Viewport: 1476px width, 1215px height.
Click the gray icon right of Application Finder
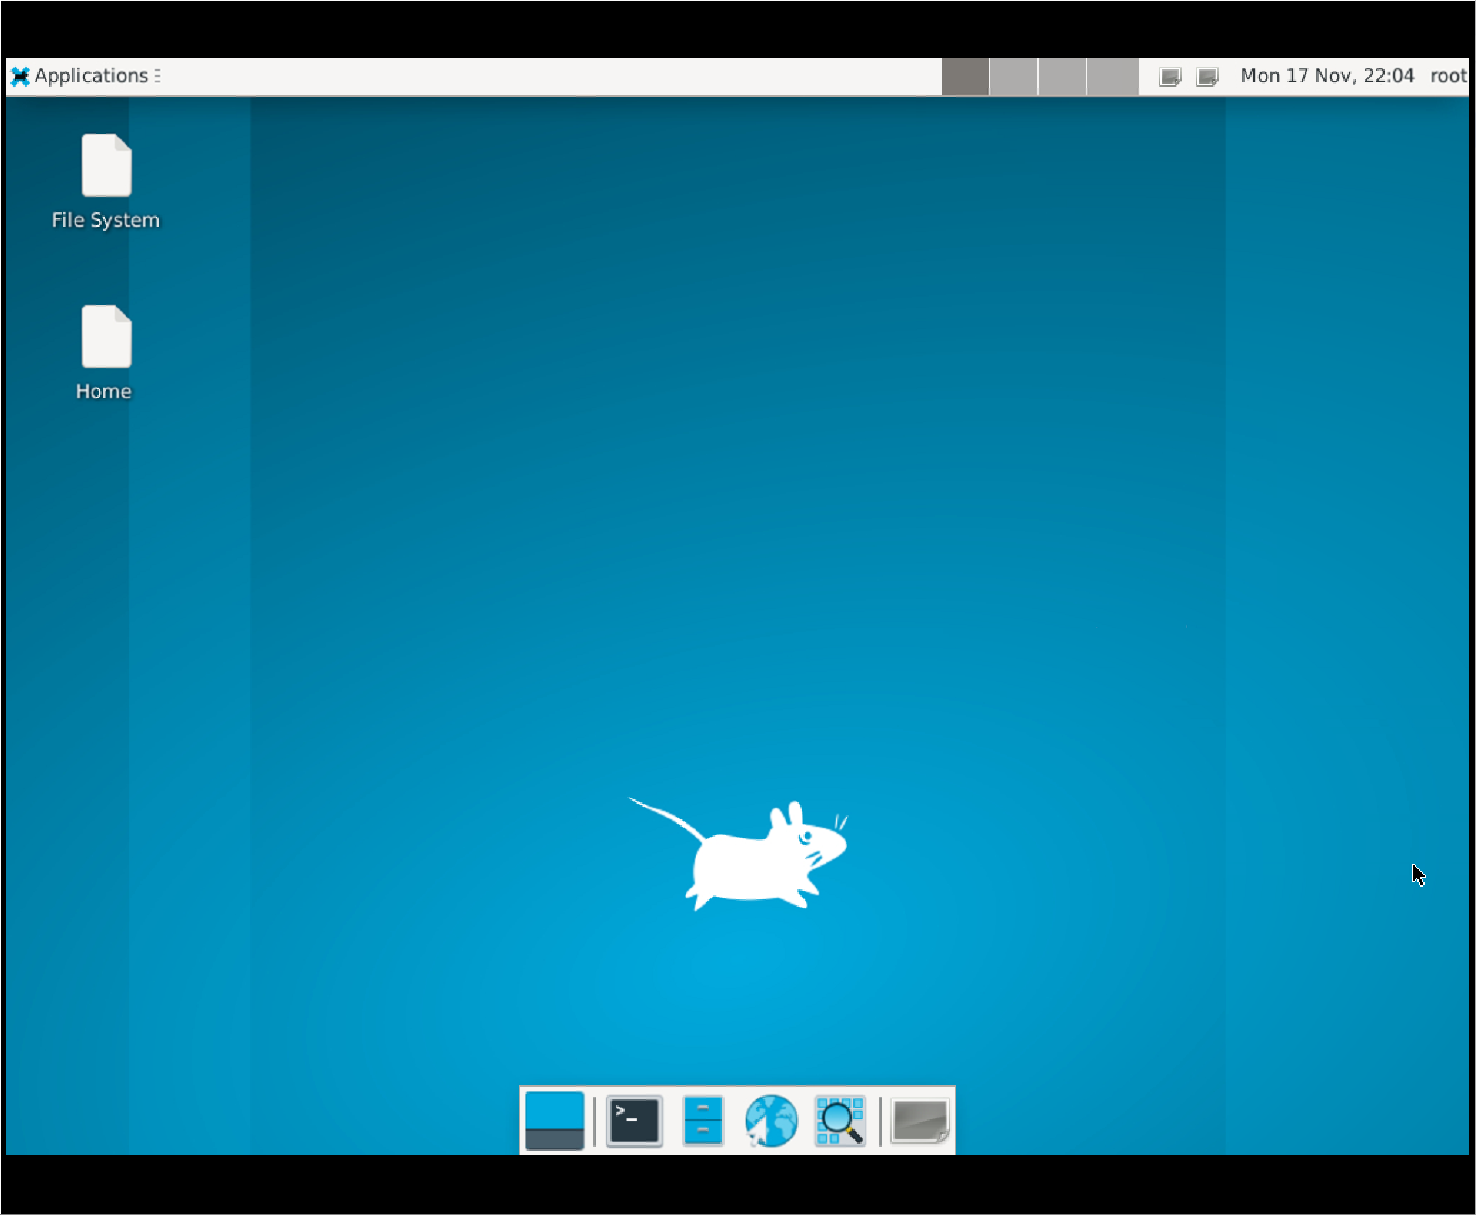pyautogui.click(x=920, y=1121)
